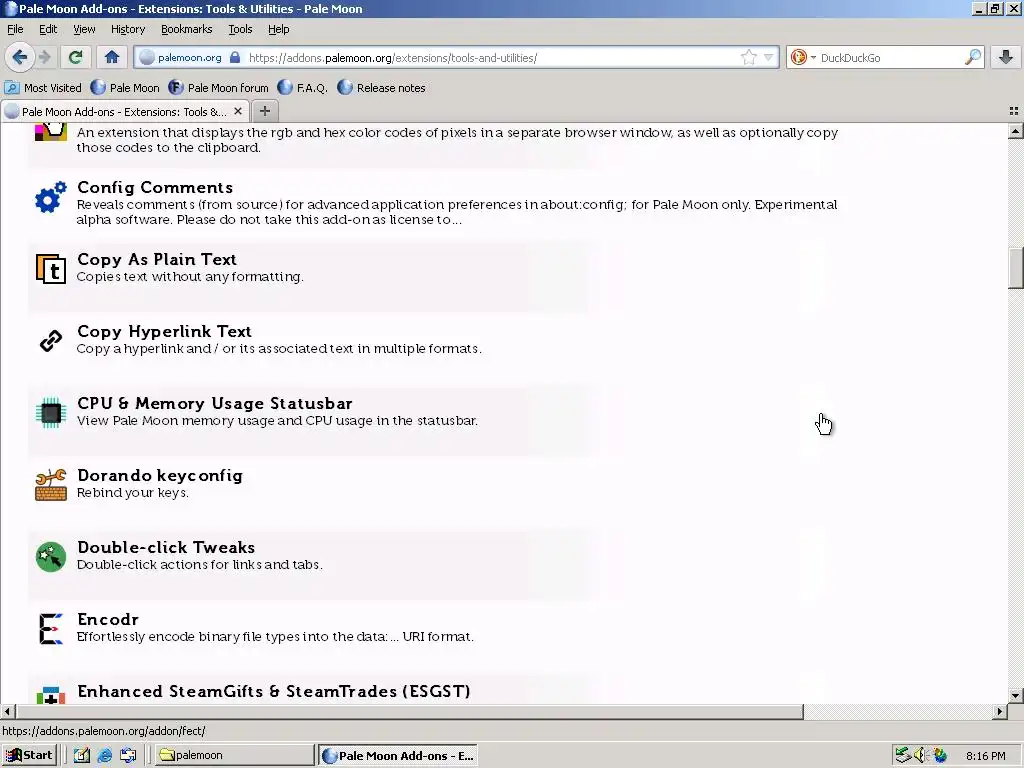Bookmark this page with the star icon
Image resolution: width=1024 pixels, height=768 pixels.
(748, 57)
